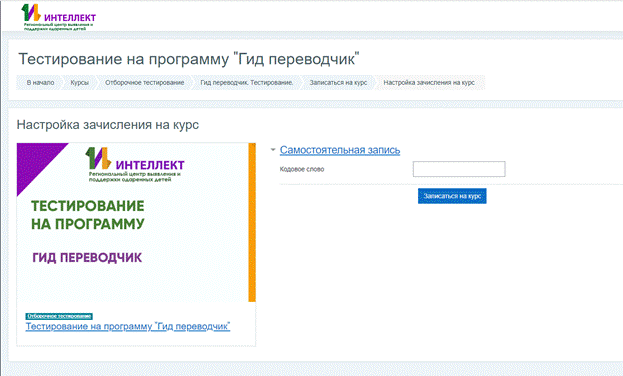Open the 'Тестирование на программу Гид переводчик' course link
This screenshot has width=623, height=376.
pyautogui.click(x=128, y=326)
